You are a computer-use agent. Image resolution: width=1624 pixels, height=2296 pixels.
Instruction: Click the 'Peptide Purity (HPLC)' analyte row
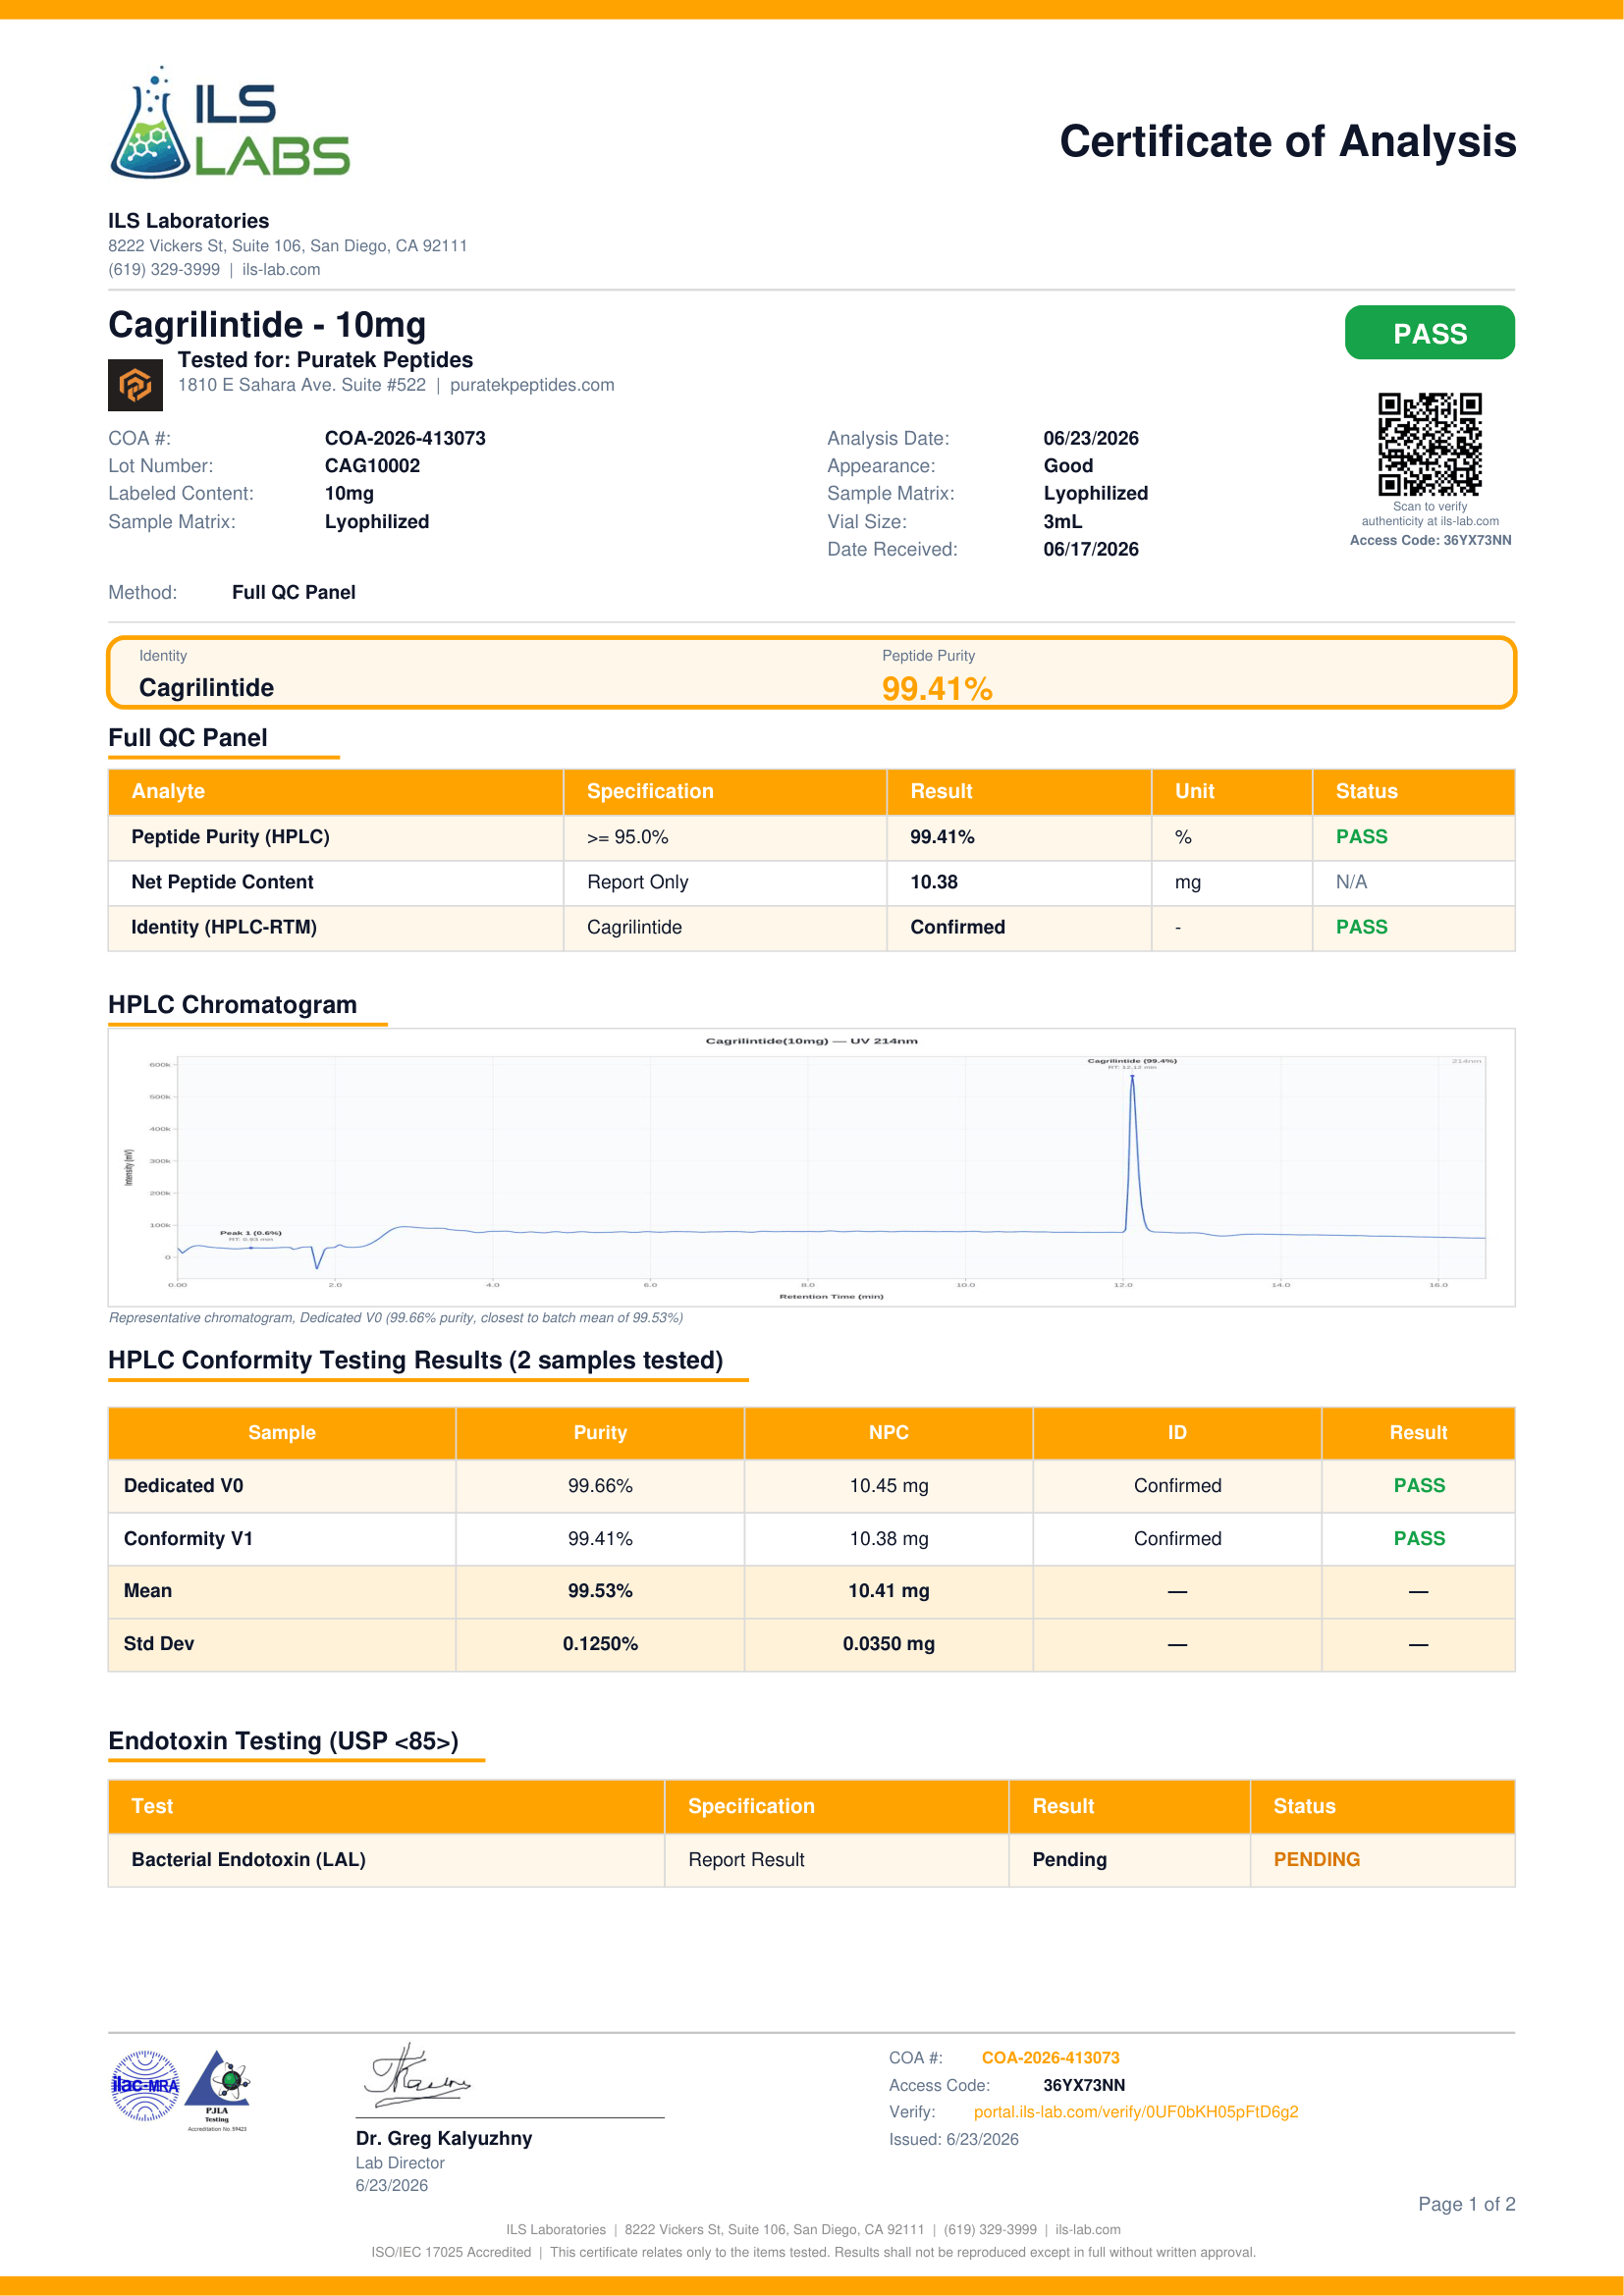pyautogui.click(x=811, y=837)
